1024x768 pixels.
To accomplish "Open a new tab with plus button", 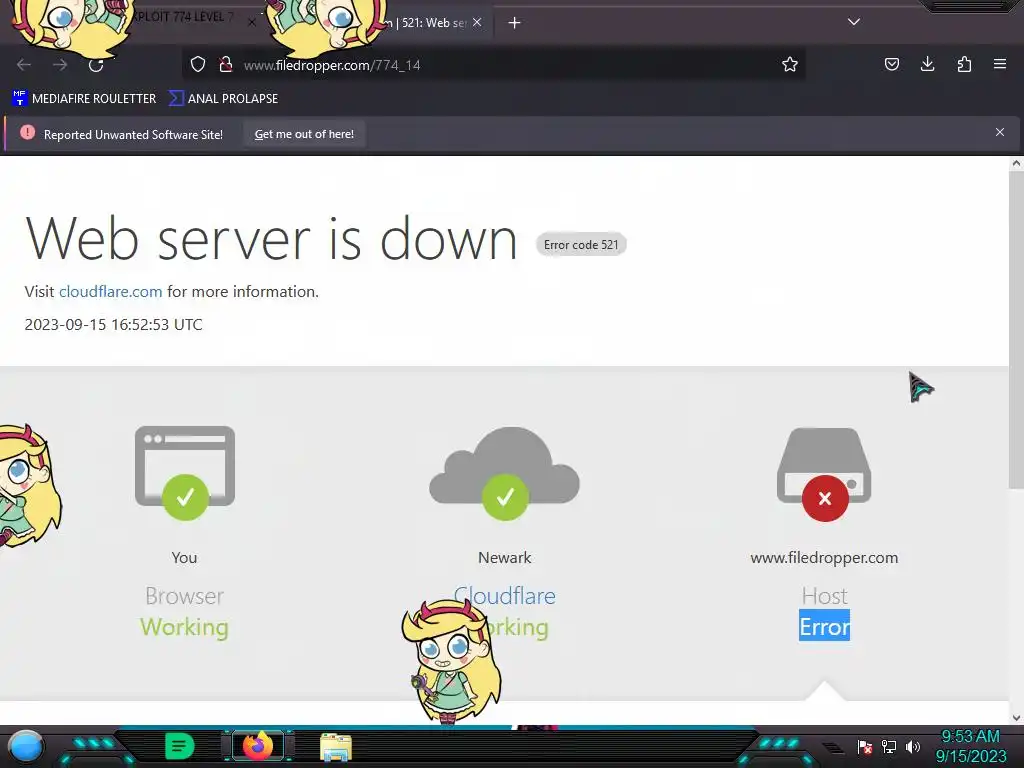I will [x=515, y=23].
